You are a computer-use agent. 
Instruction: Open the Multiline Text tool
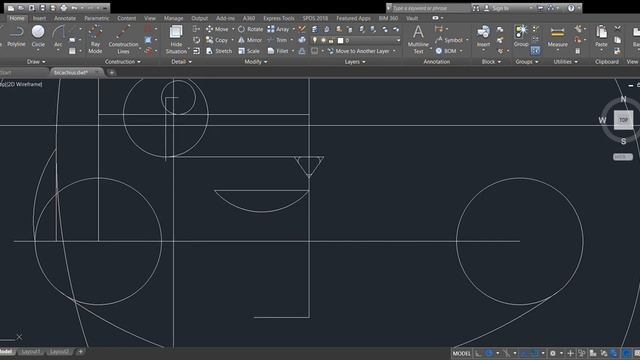[x=418, y=40]
